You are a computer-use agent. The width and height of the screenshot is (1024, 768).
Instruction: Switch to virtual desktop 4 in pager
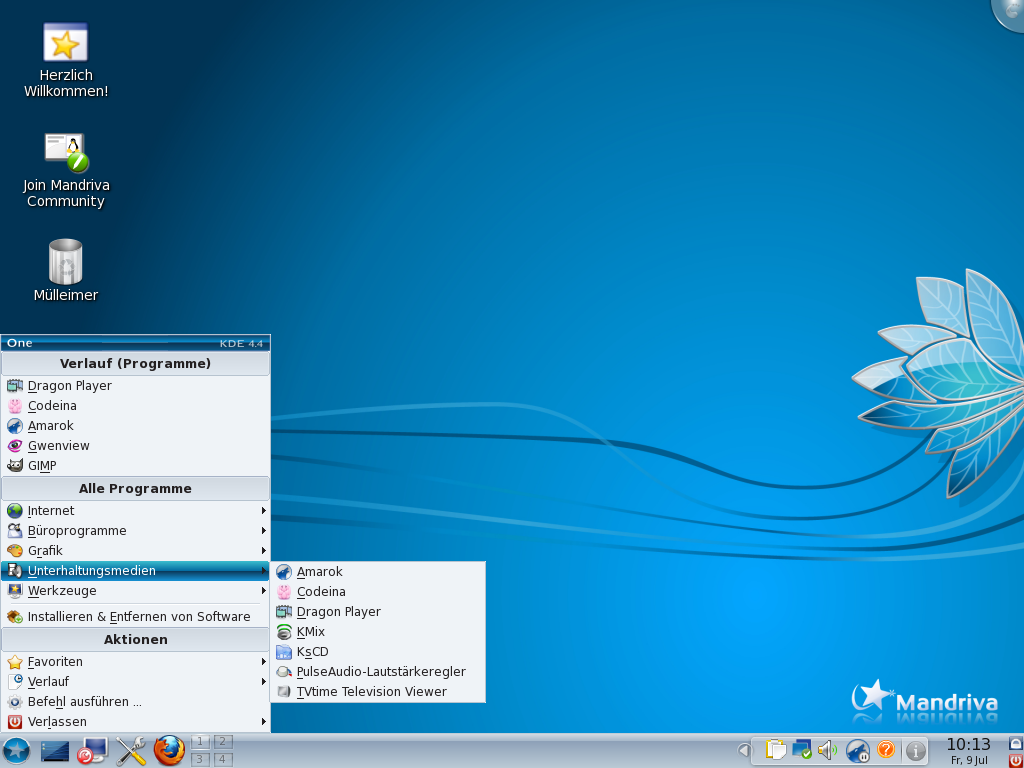coord(223,759)
